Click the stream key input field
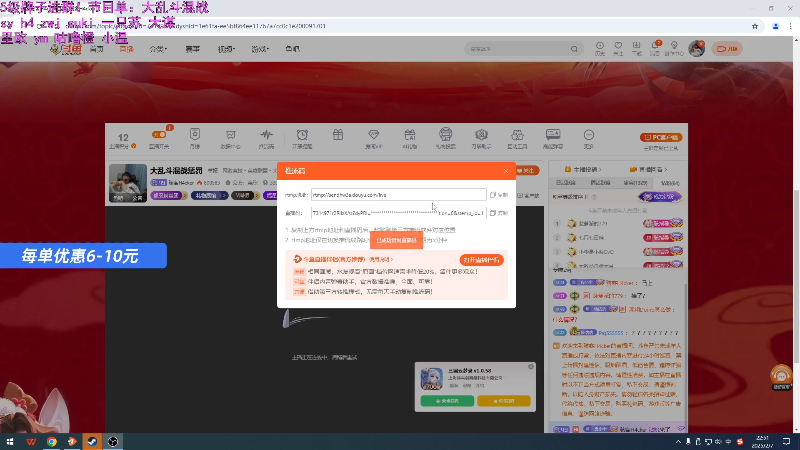The width and height of the screenshot is (800, 450). pyautogui.click(x=398, y=213)
